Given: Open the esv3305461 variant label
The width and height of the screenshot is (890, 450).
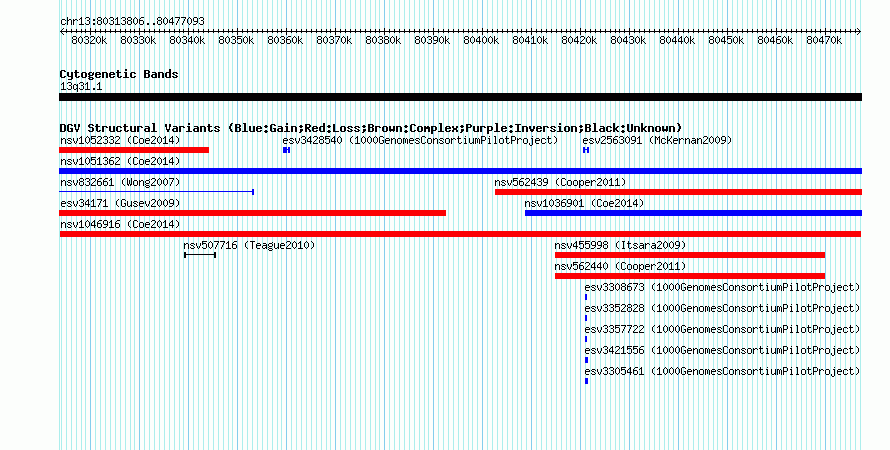Looking at the screenshot, I should 722,371.
